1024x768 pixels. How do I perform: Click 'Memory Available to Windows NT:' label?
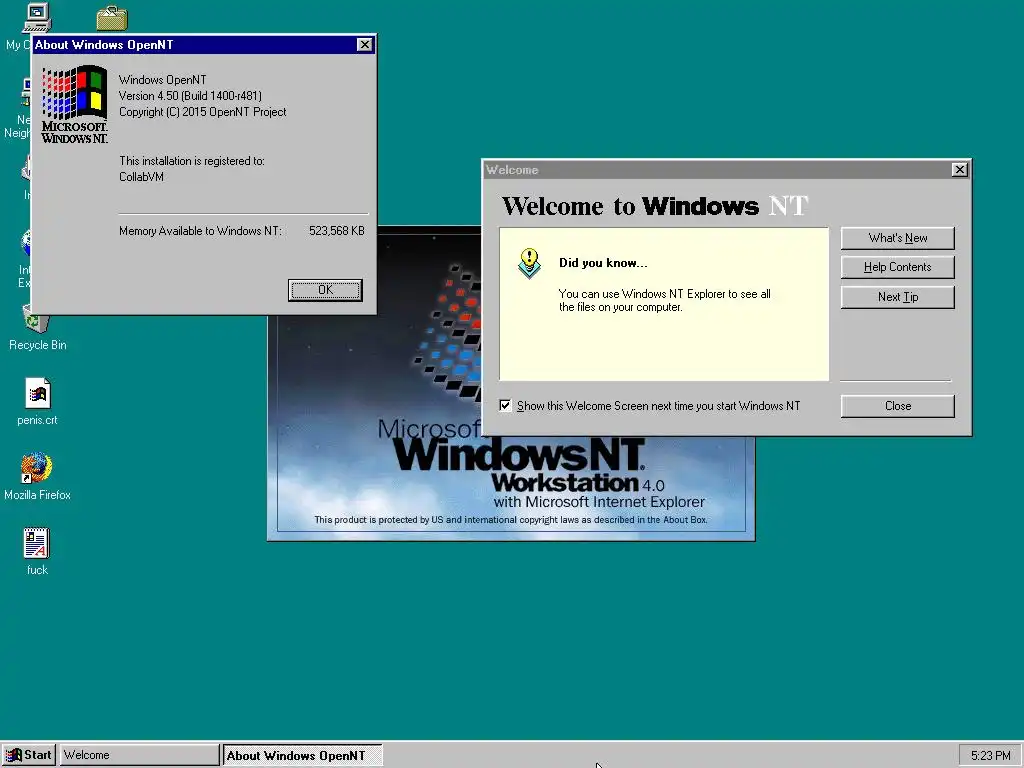[x=200, y=231]
